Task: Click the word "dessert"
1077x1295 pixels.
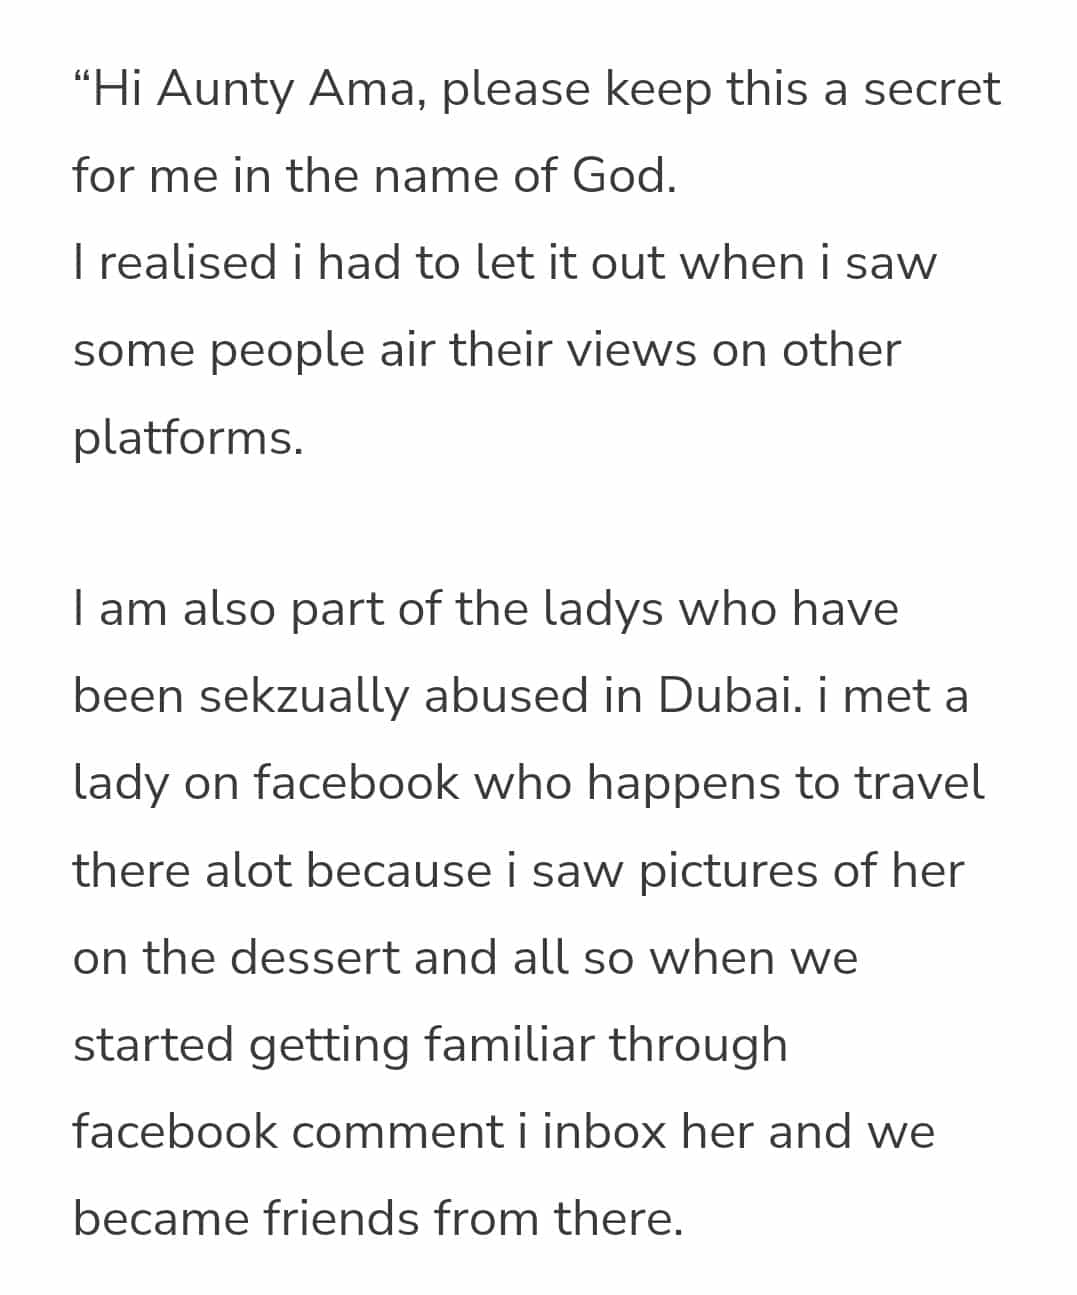Action: 315,957
